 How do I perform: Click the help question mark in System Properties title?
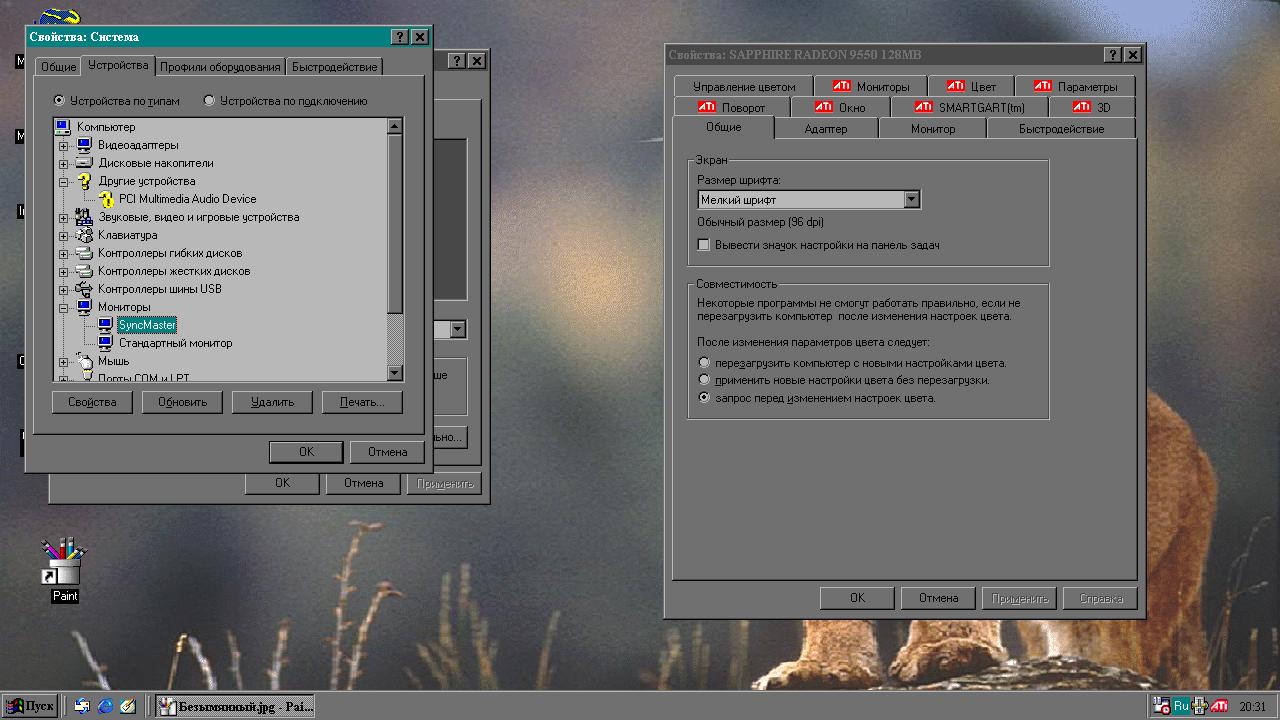(x=400, y=36)
